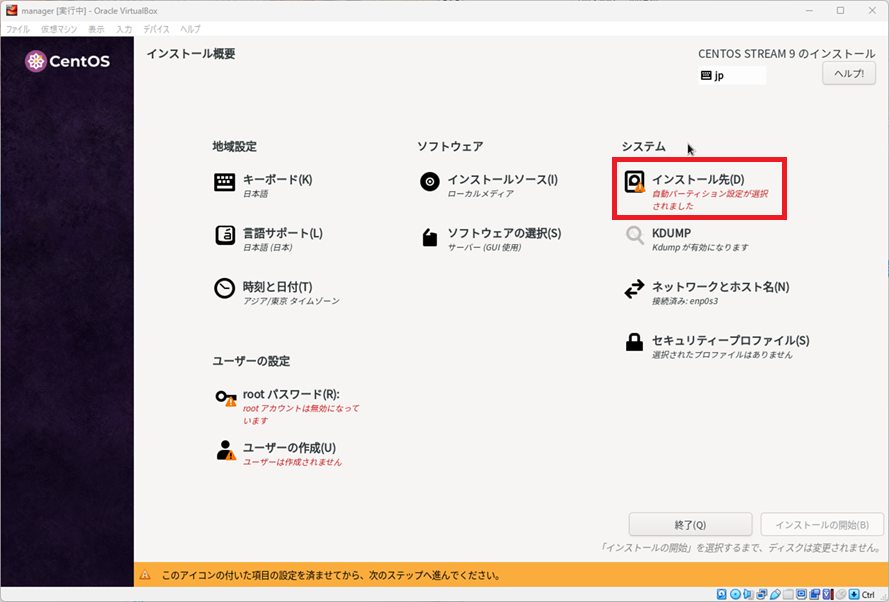Open the Keyboard (K) settings icon
889x602 pixels.
225,182
